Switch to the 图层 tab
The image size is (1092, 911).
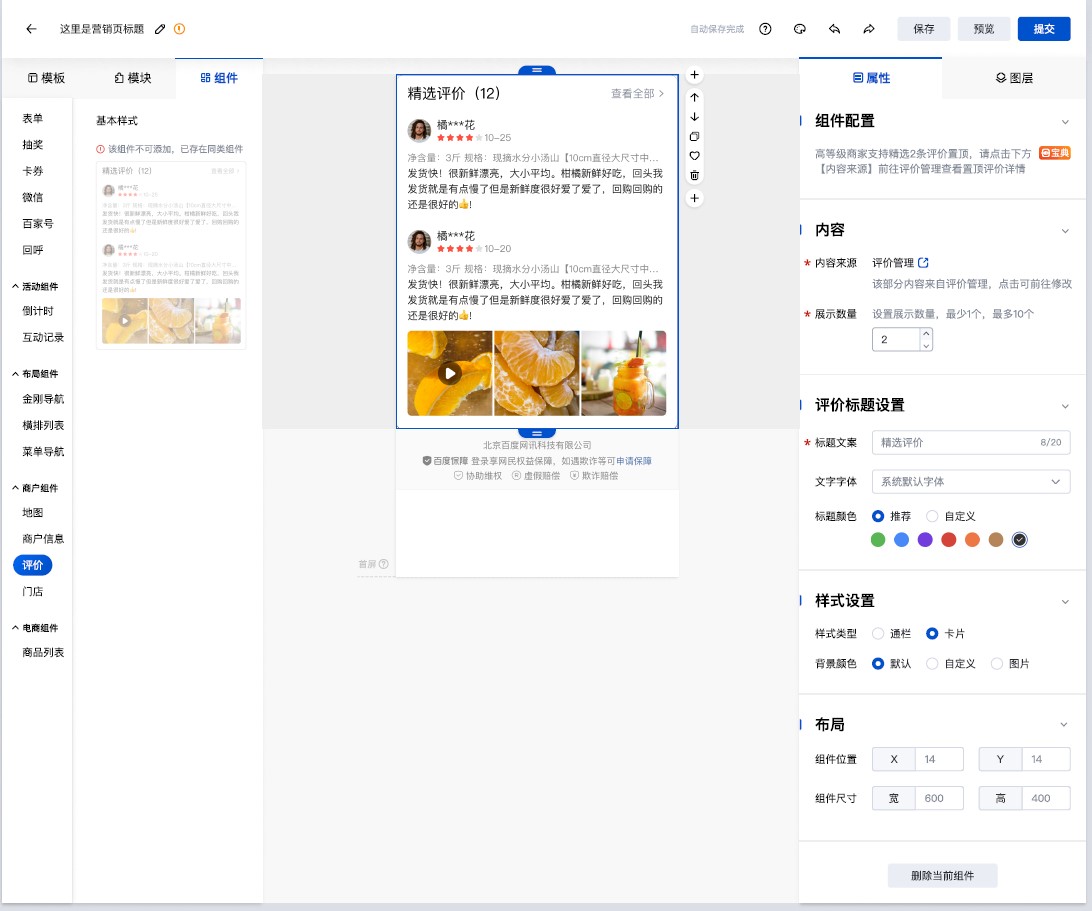[x=1014, y=78]
